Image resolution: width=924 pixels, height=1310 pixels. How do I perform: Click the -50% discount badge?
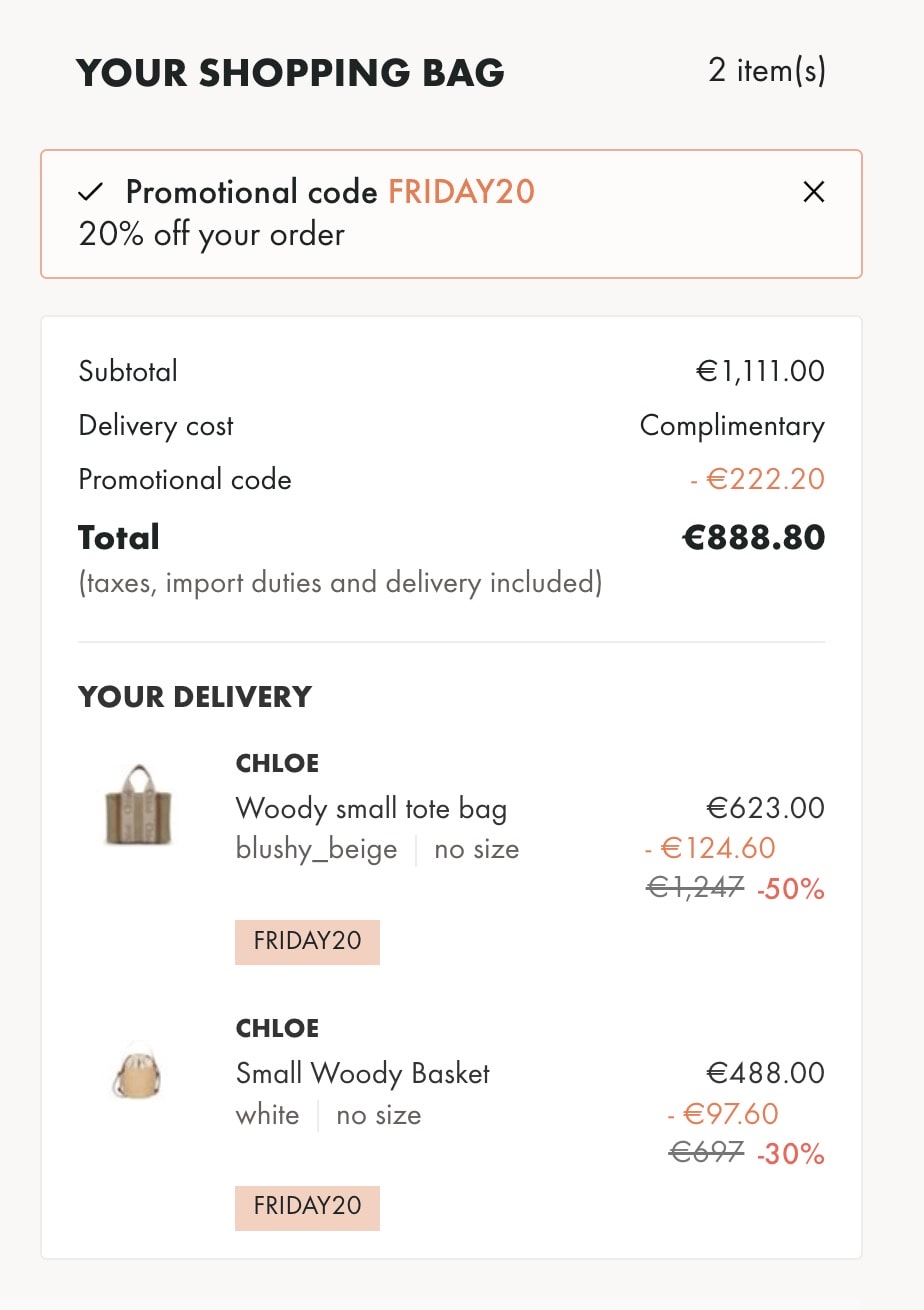click(x=790, y=889)
